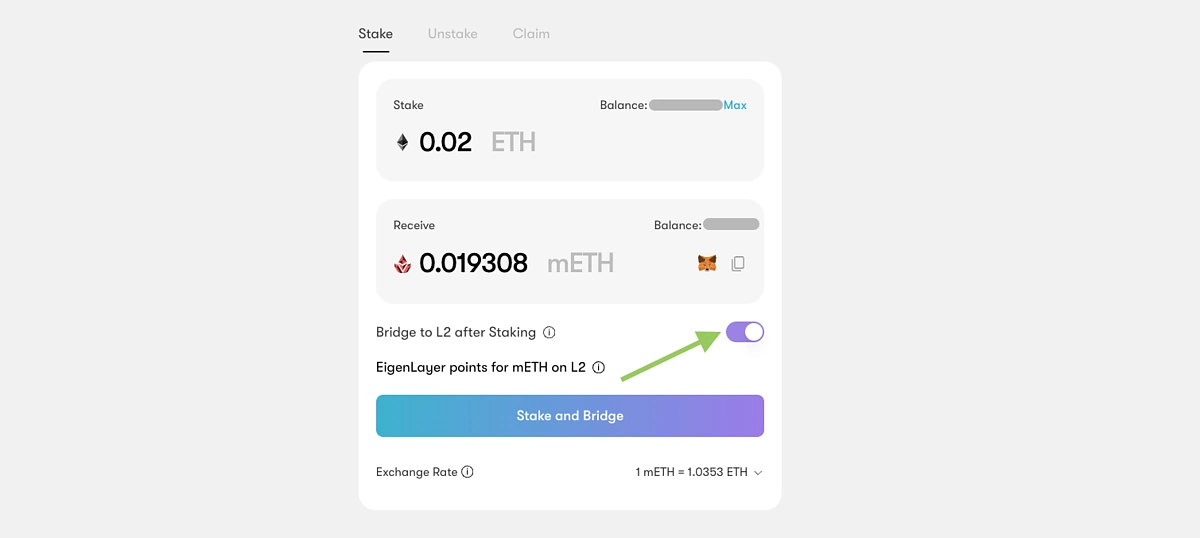Screen dimensions: 1200x538
Task: Click the Stake and Bridge button
Action: 570,416
